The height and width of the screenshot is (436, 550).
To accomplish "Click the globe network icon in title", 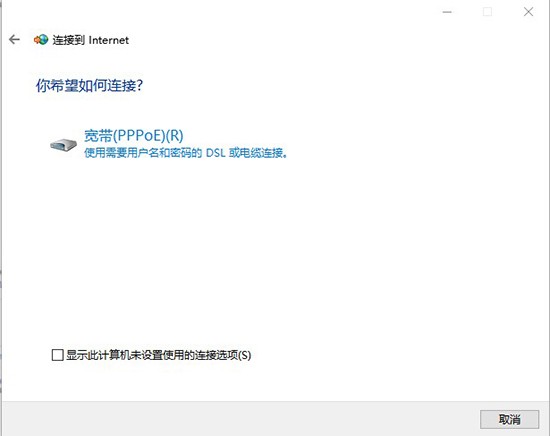I will click(41, 40).
